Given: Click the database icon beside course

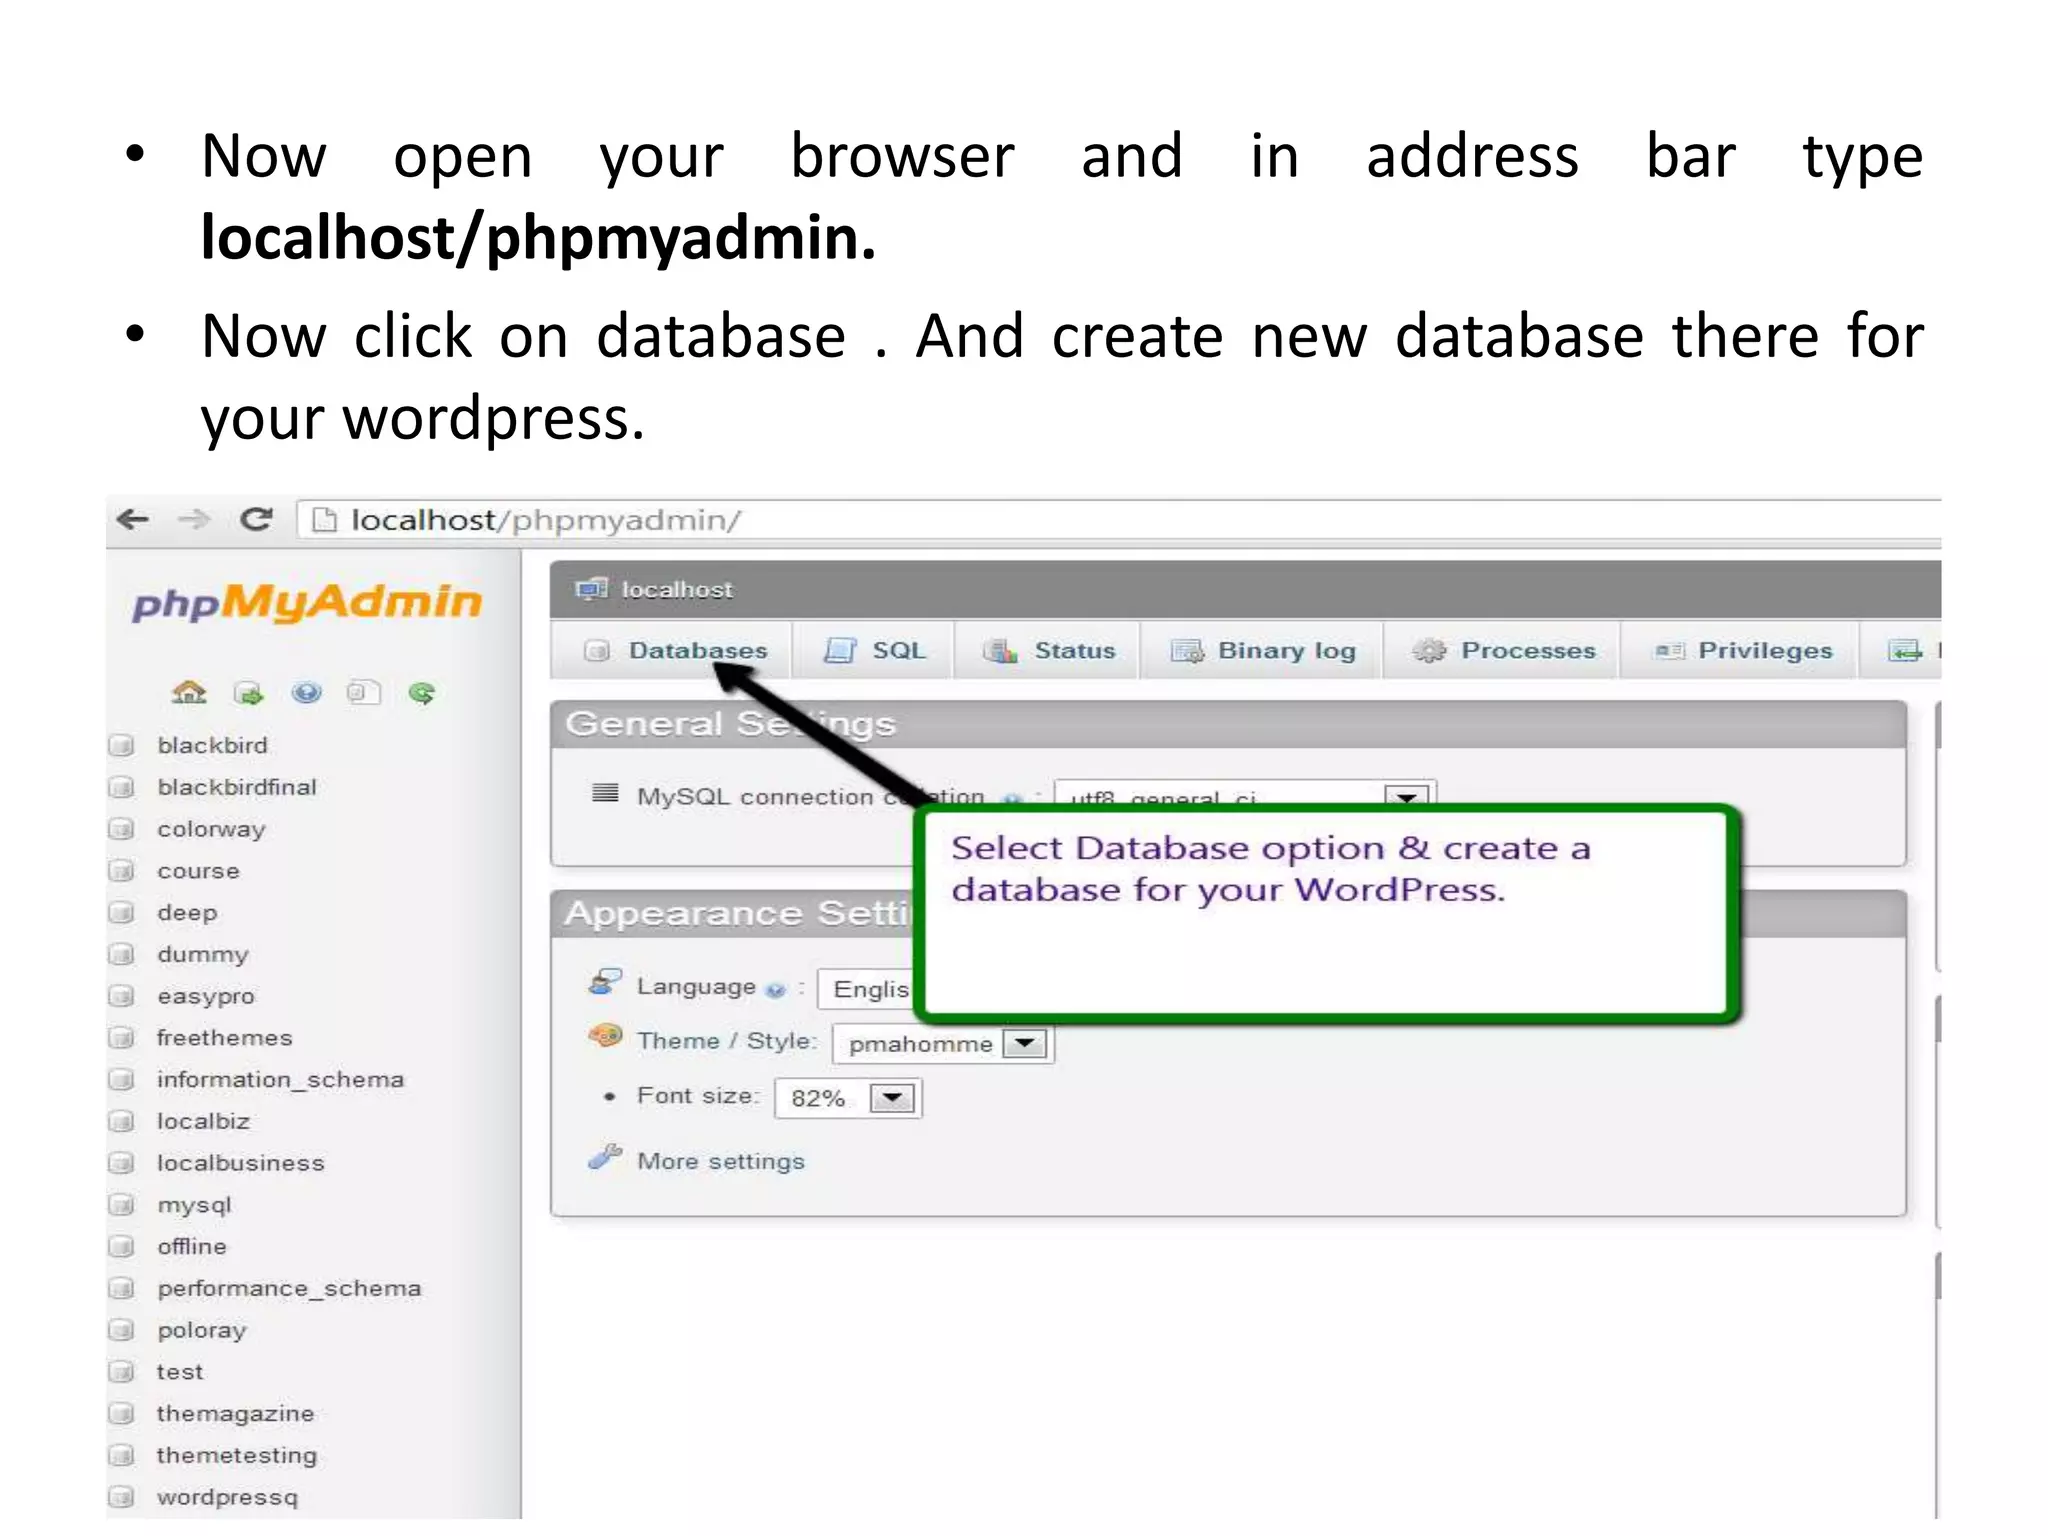Looking at the screenshot, I should 122,871.
